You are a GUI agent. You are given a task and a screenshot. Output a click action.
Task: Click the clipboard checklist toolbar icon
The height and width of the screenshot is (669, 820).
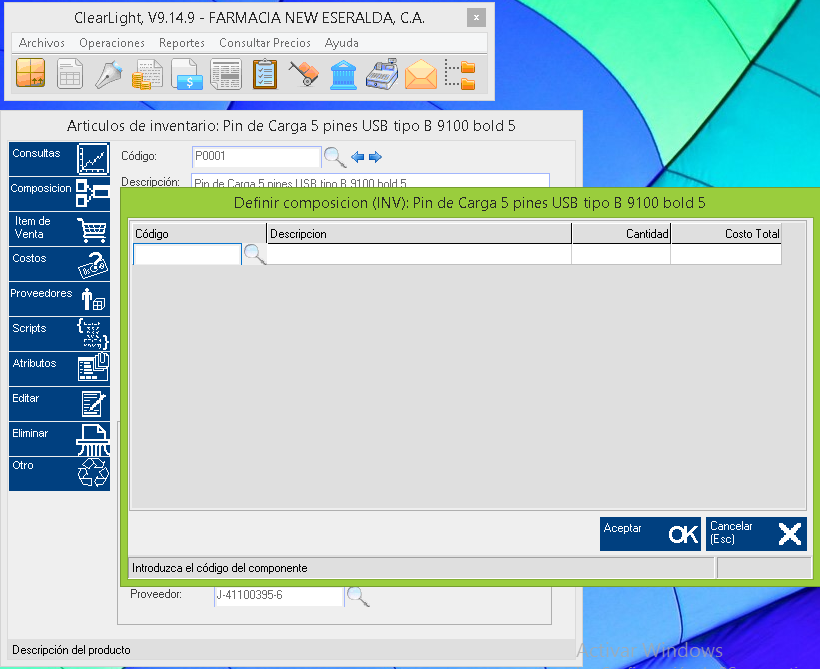coord(264,75)
